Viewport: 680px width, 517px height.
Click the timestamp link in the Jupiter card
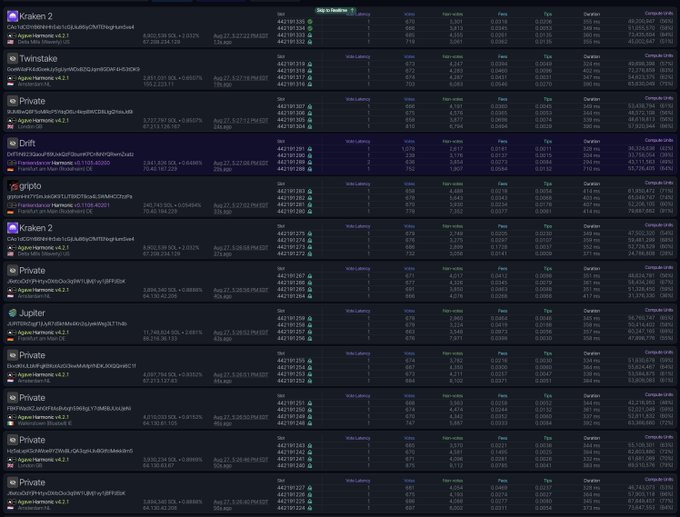(x=241, y=332)
